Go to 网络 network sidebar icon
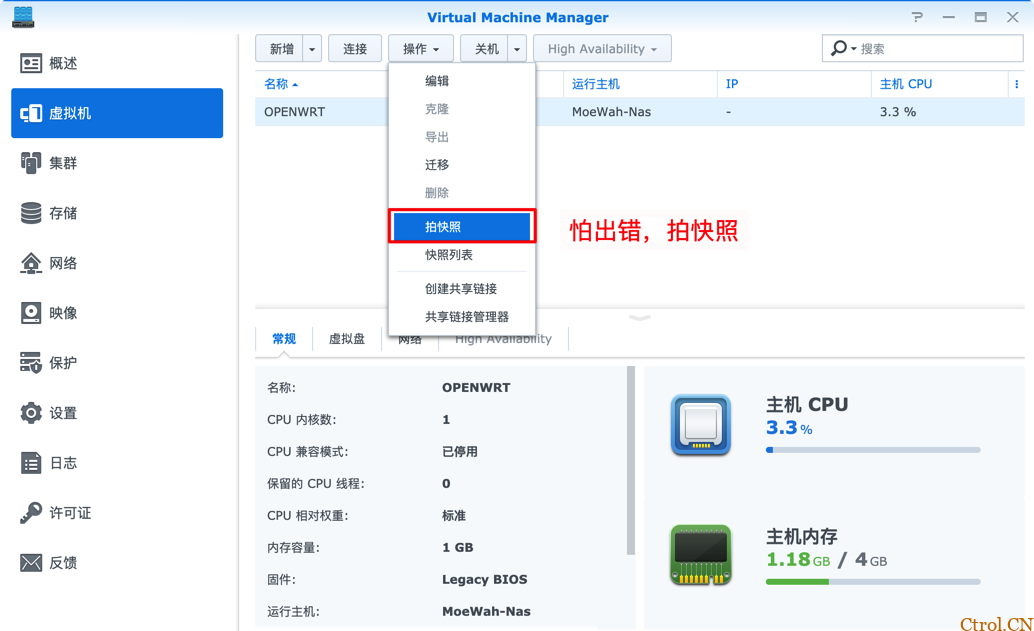The image size is (1034, 631). click(31, 263)
